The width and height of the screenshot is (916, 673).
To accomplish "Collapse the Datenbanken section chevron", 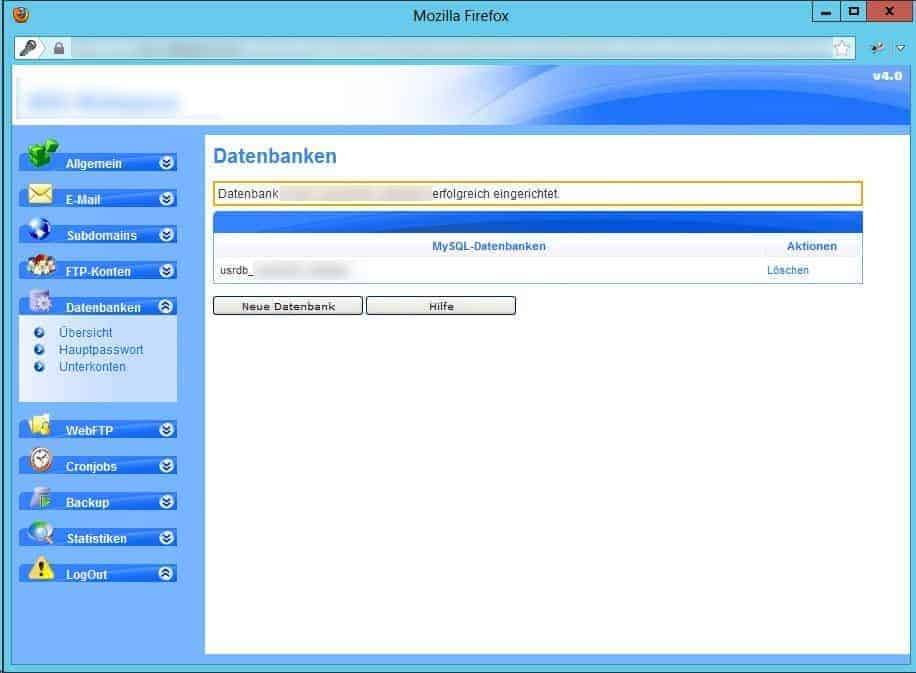I will click(x=166, y=307).
